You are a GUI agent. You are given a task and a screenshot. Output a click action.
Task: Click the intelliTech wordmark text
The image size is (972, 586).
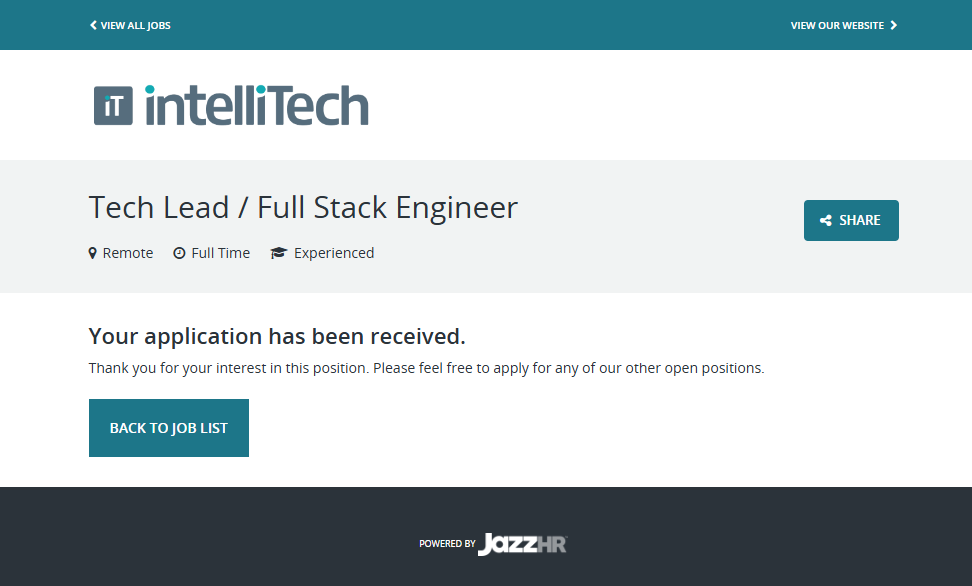coord(257,105)
